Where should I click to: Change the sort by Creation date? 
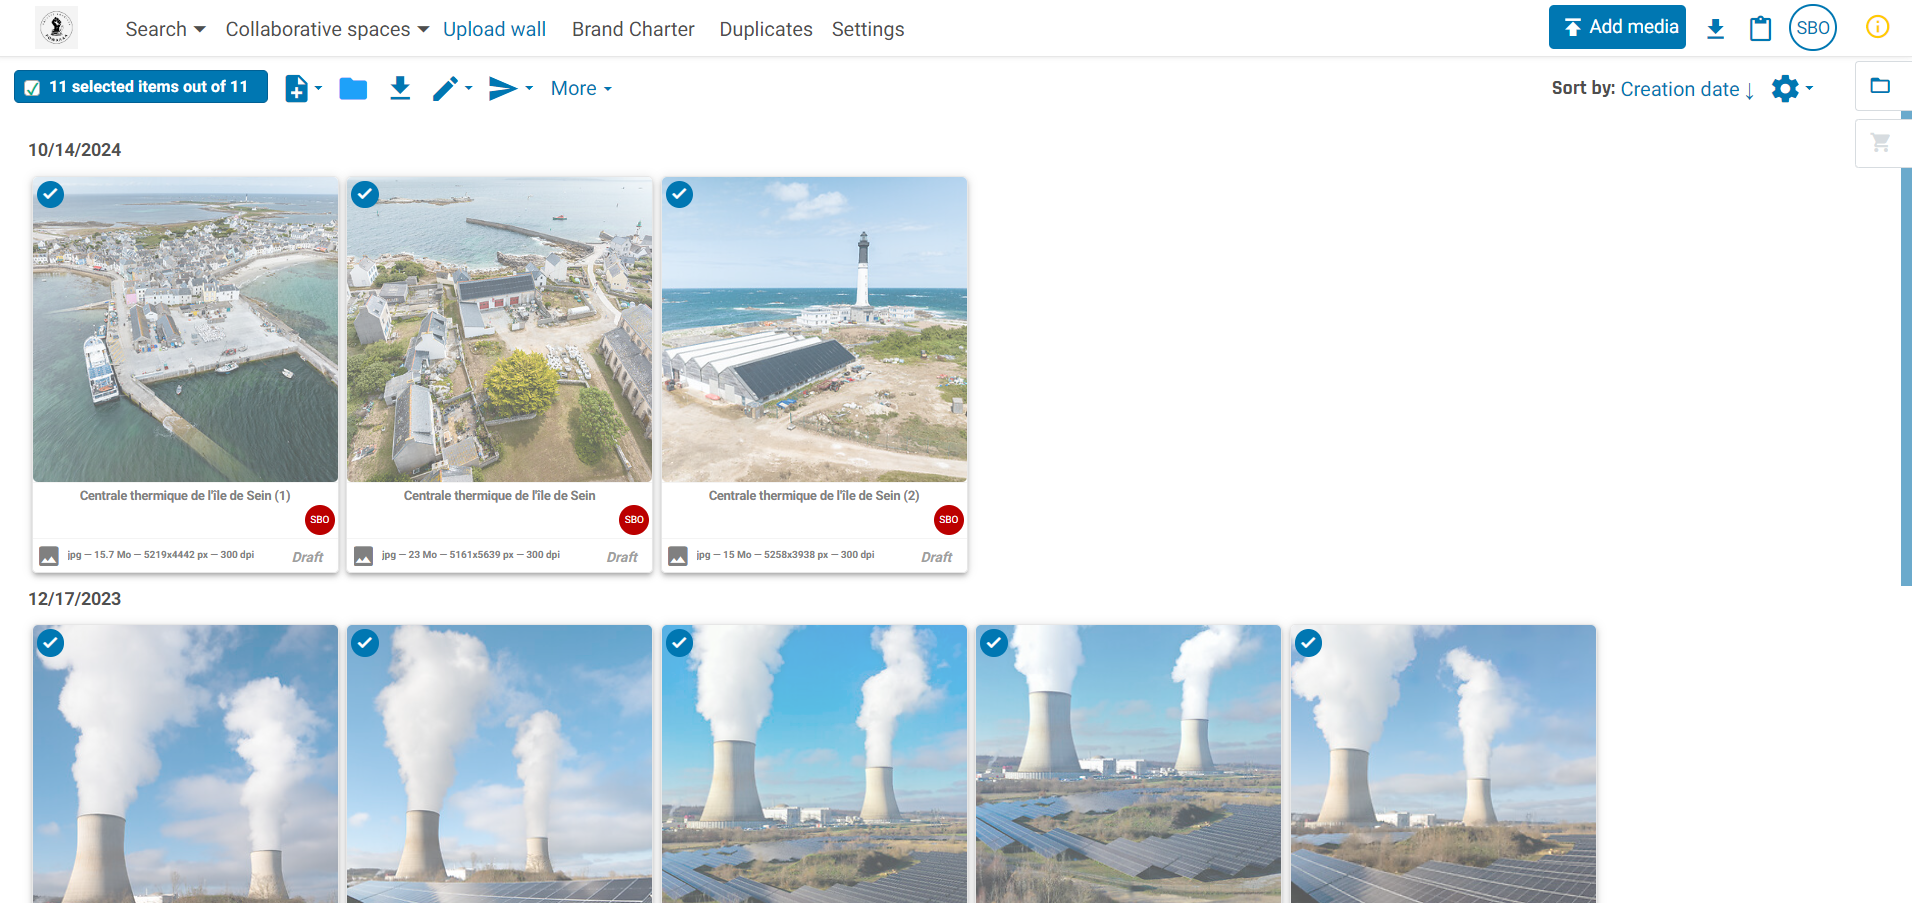point(1687,89)
